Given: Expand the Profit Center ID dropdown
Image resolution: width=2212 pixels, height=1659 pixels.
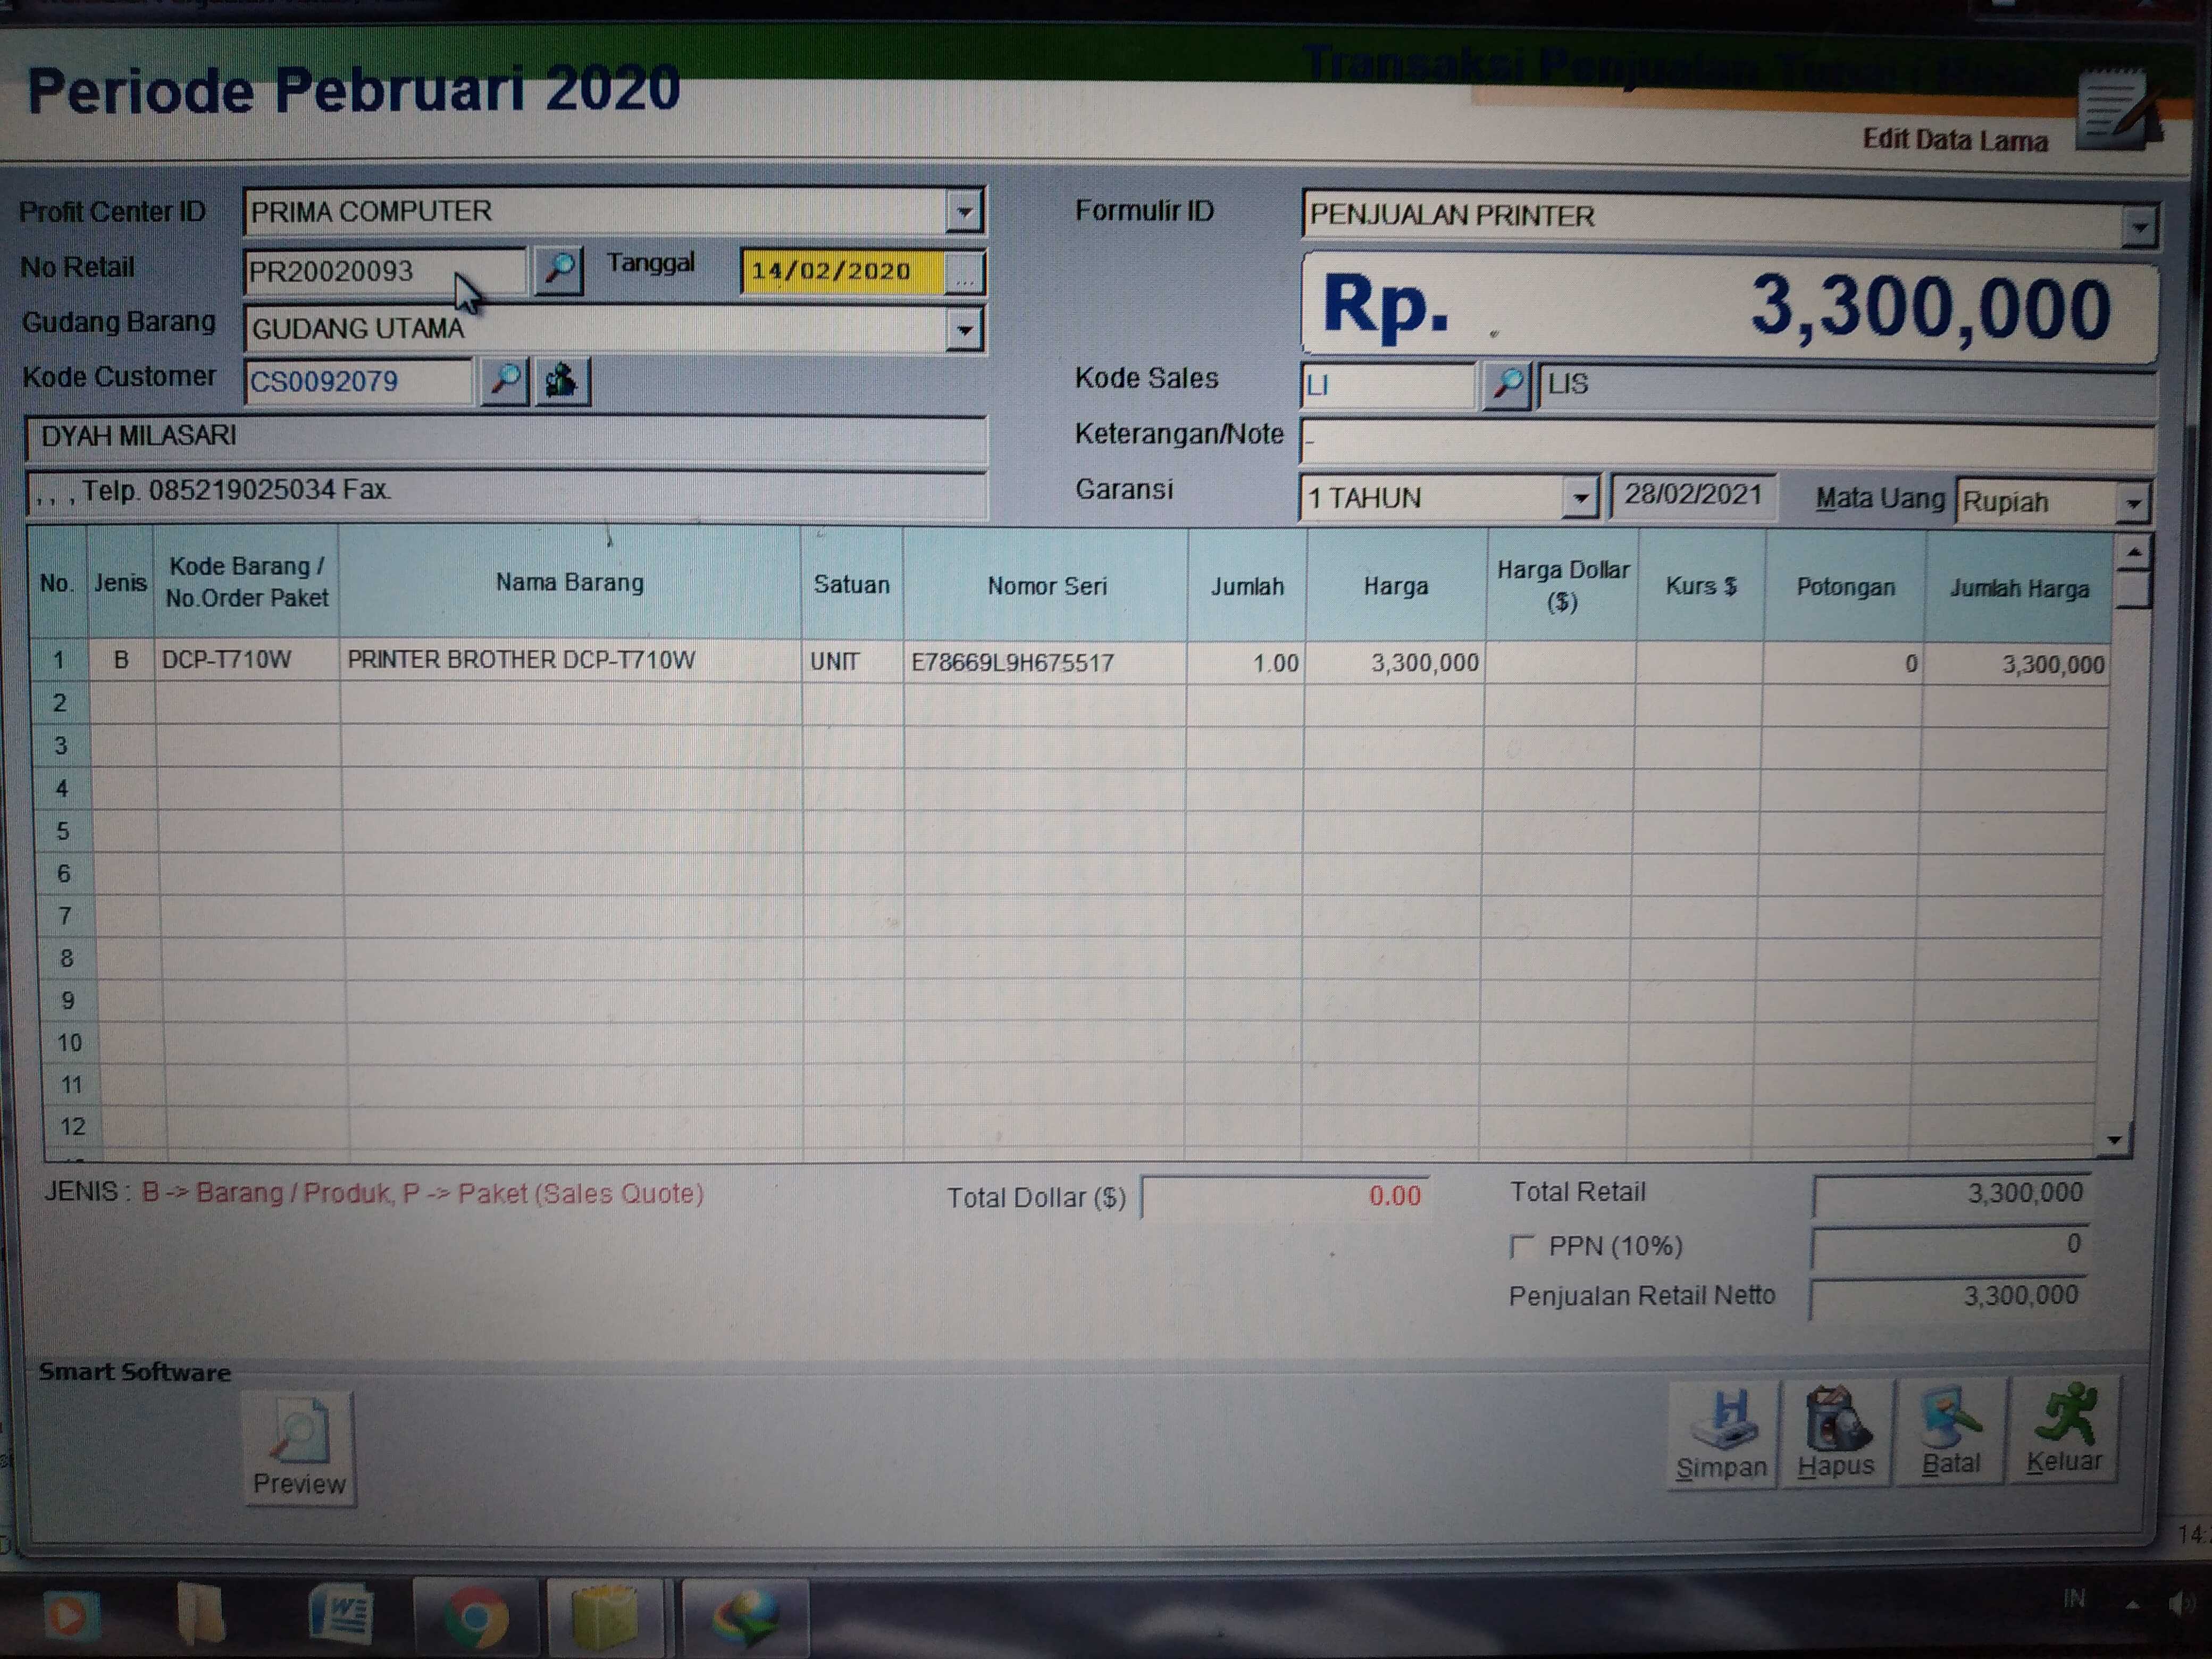Looking at the screenshot, I should 963,212.
